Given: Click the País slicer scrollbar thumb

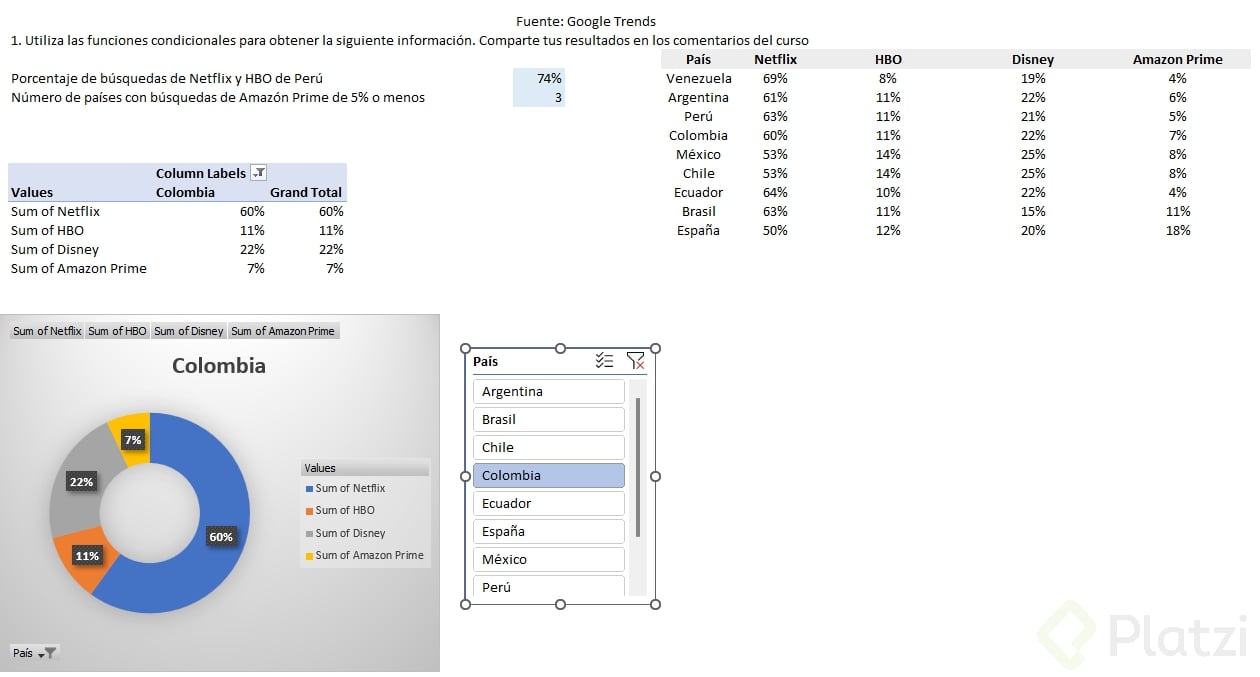Looking at the screenshot, I should pyautogui.click(x=637, y=465).
